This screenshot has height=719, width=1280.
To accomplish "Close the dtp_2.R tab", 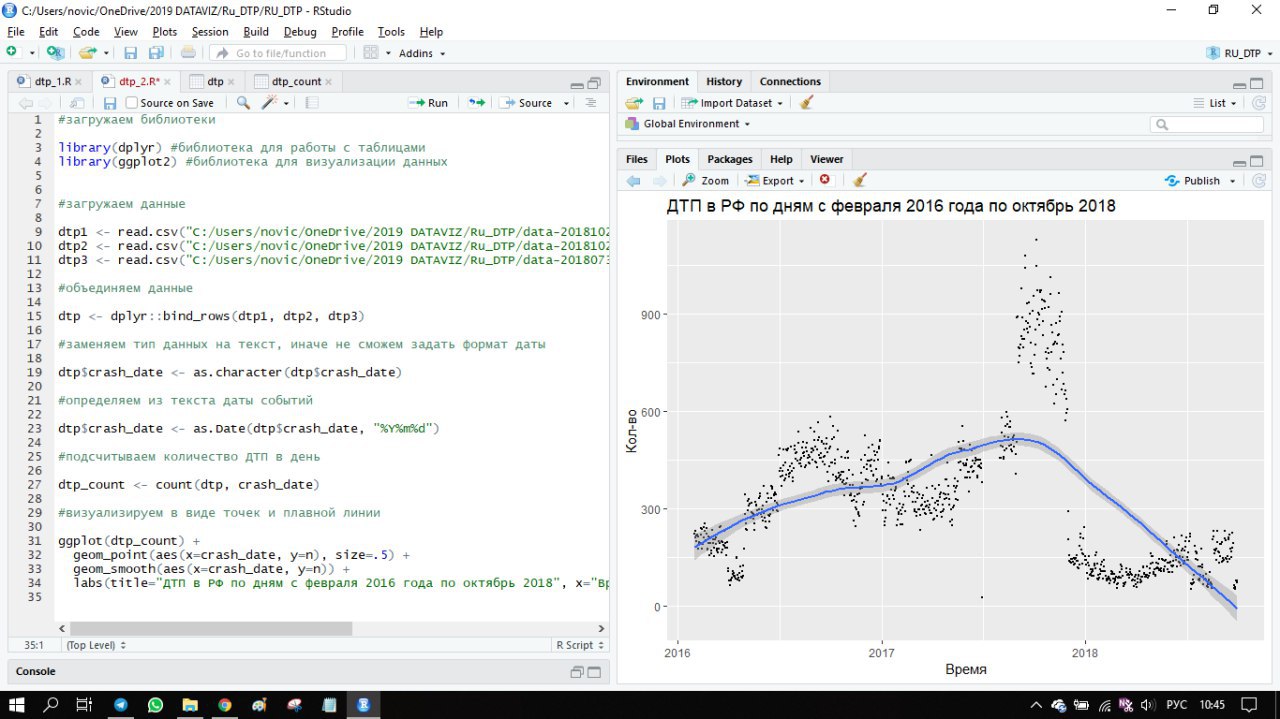I will coord(167,82).
